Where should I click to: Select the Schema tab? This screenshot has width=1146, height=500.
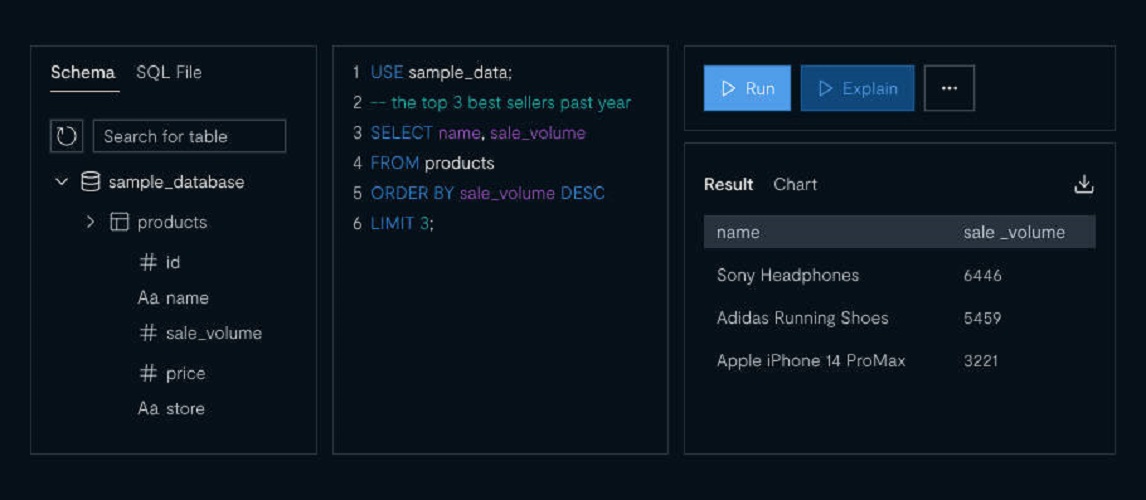[x=83, y=72]
